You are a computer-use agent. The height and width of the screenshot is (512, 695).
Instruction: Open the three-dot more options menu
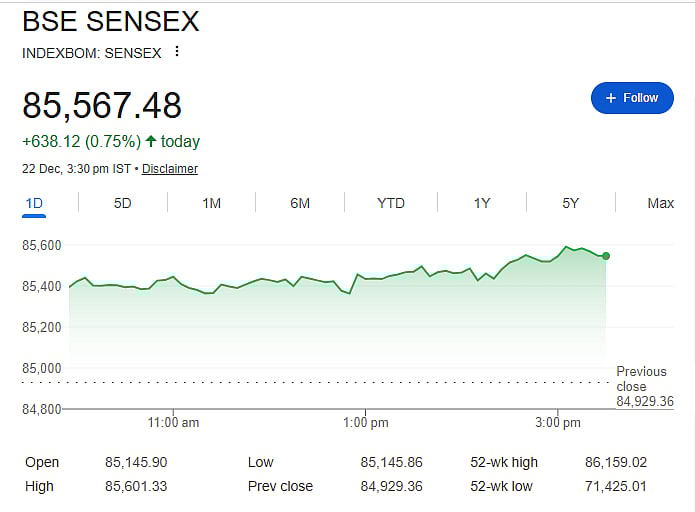click(x=177, y=52)
